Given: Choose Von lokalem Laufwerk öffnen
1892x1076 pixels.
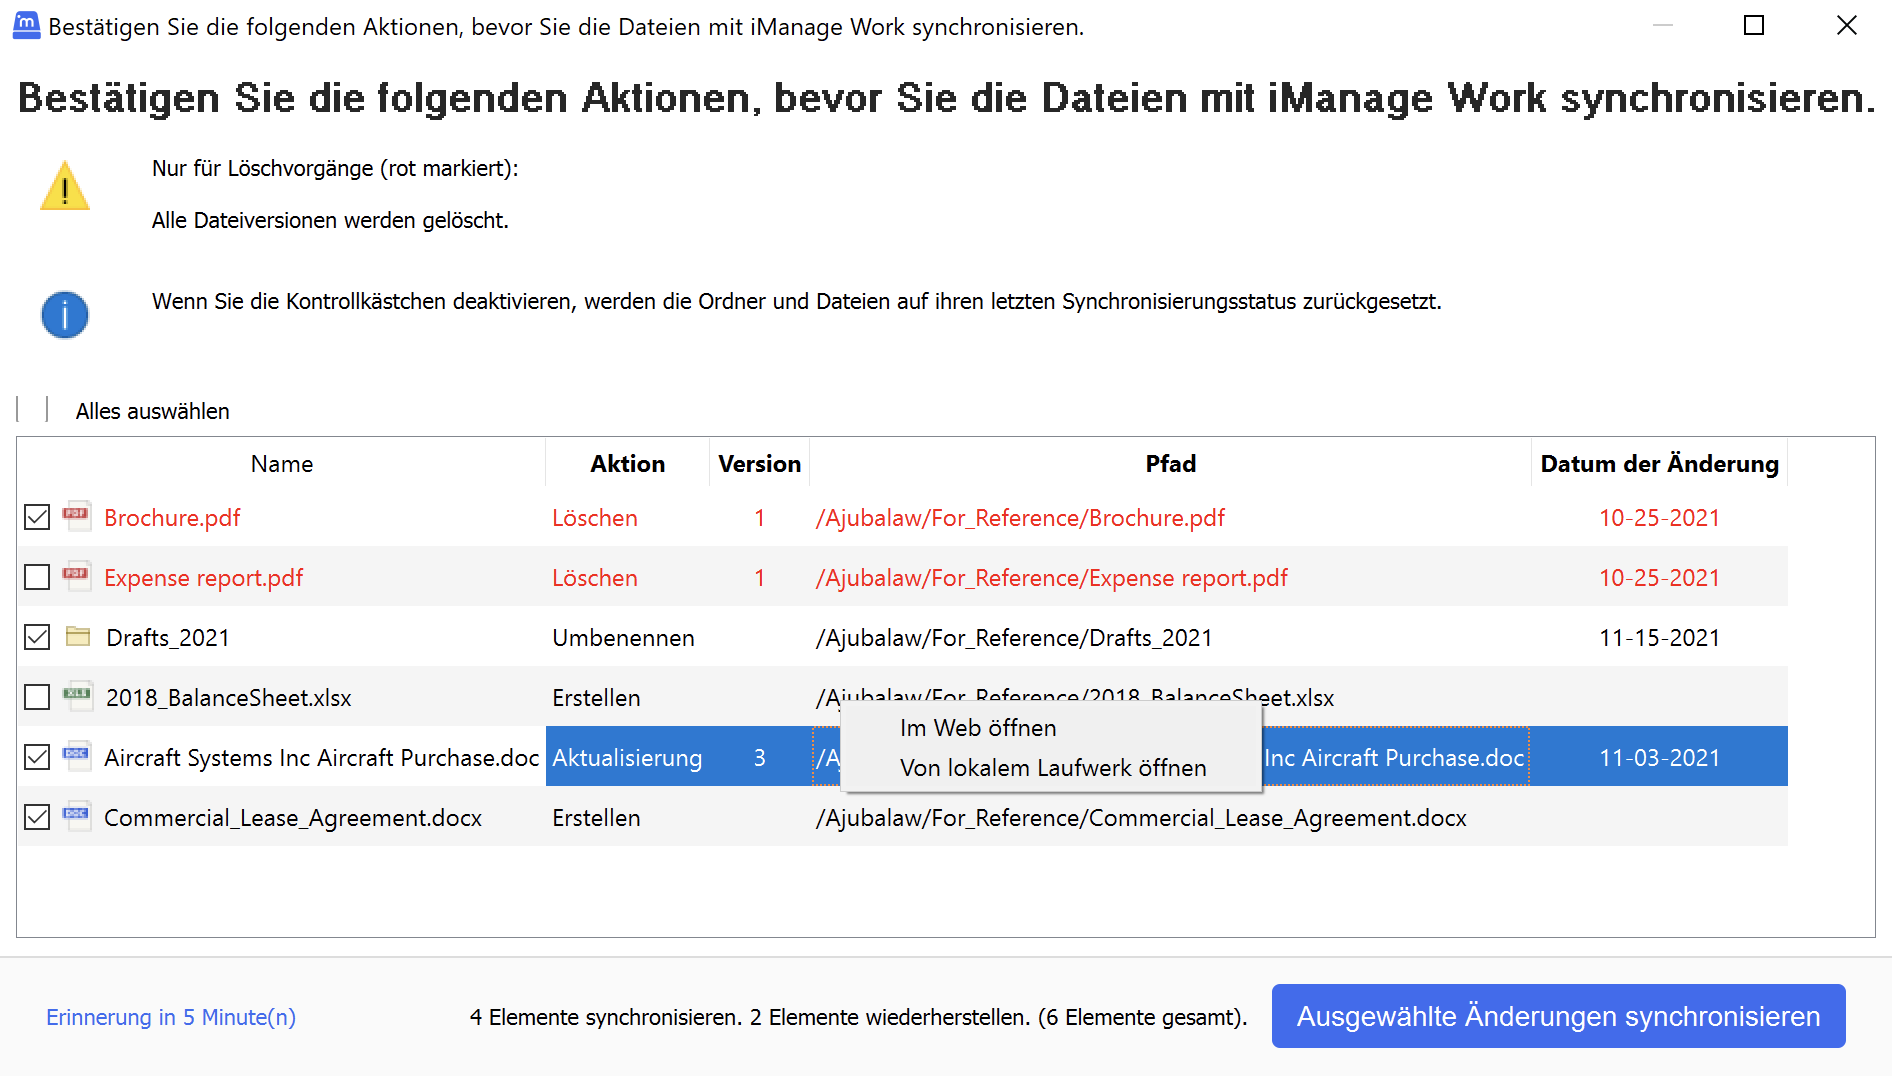Looking at the screenshot, I should (x=1053, y=768).
